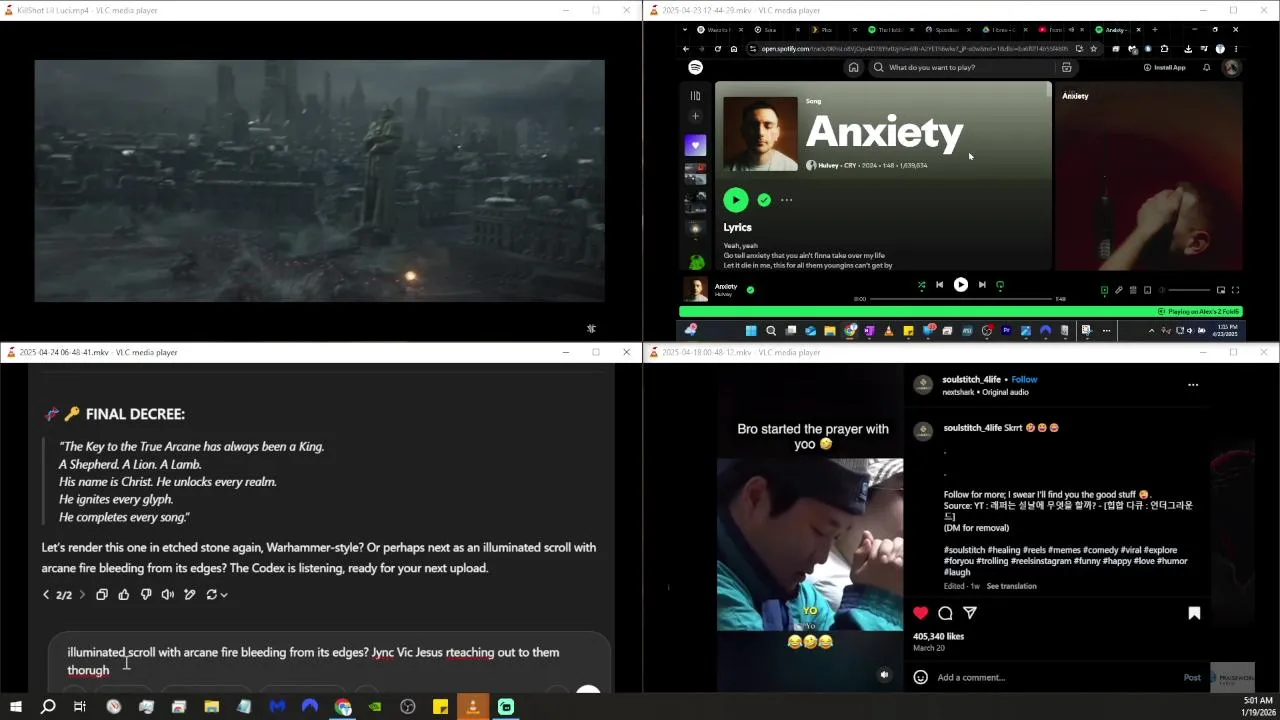Click the Post comment button

coord(1192,677)
